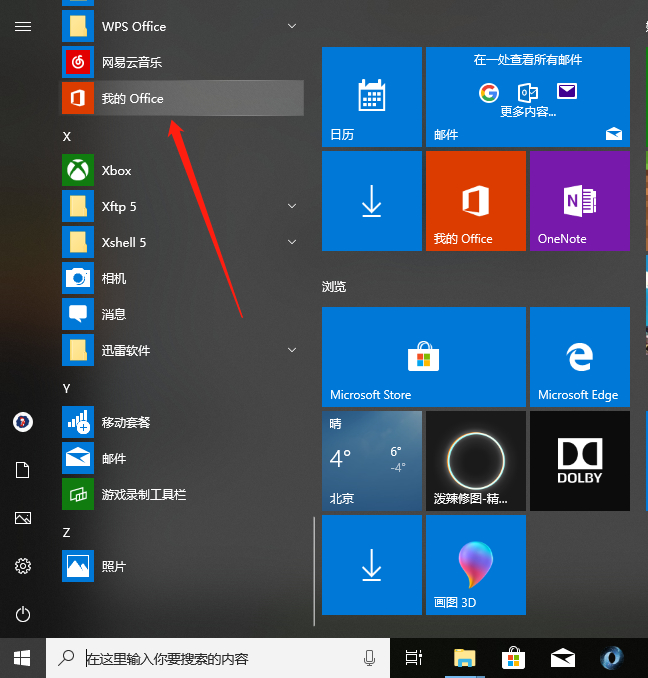This screenshot has width=648, height=678.
Task: Open 照片 photos app
Action: coord(182,566)
